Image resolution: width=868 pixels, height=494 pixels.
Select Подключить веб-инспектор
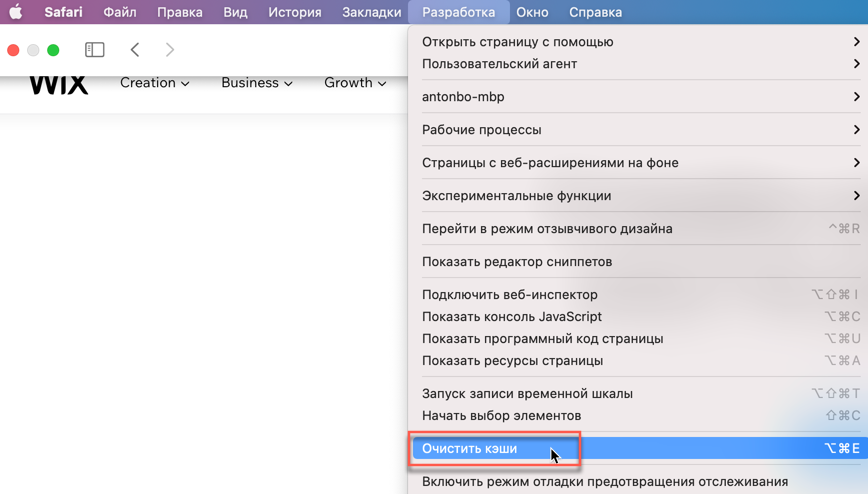click(640, 295)
